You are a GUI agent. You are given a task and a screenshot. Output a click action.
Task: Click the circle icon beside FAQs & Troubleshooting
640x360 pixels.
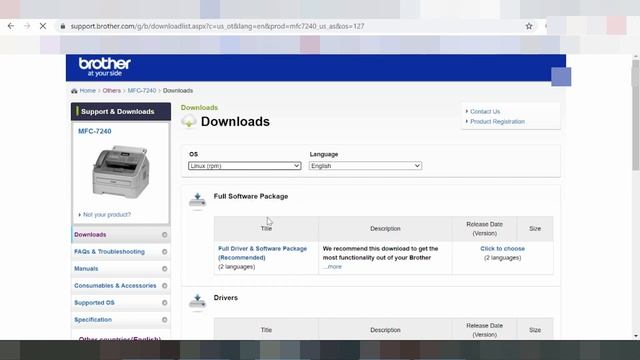pyautogui.click(x=164, y=252)
